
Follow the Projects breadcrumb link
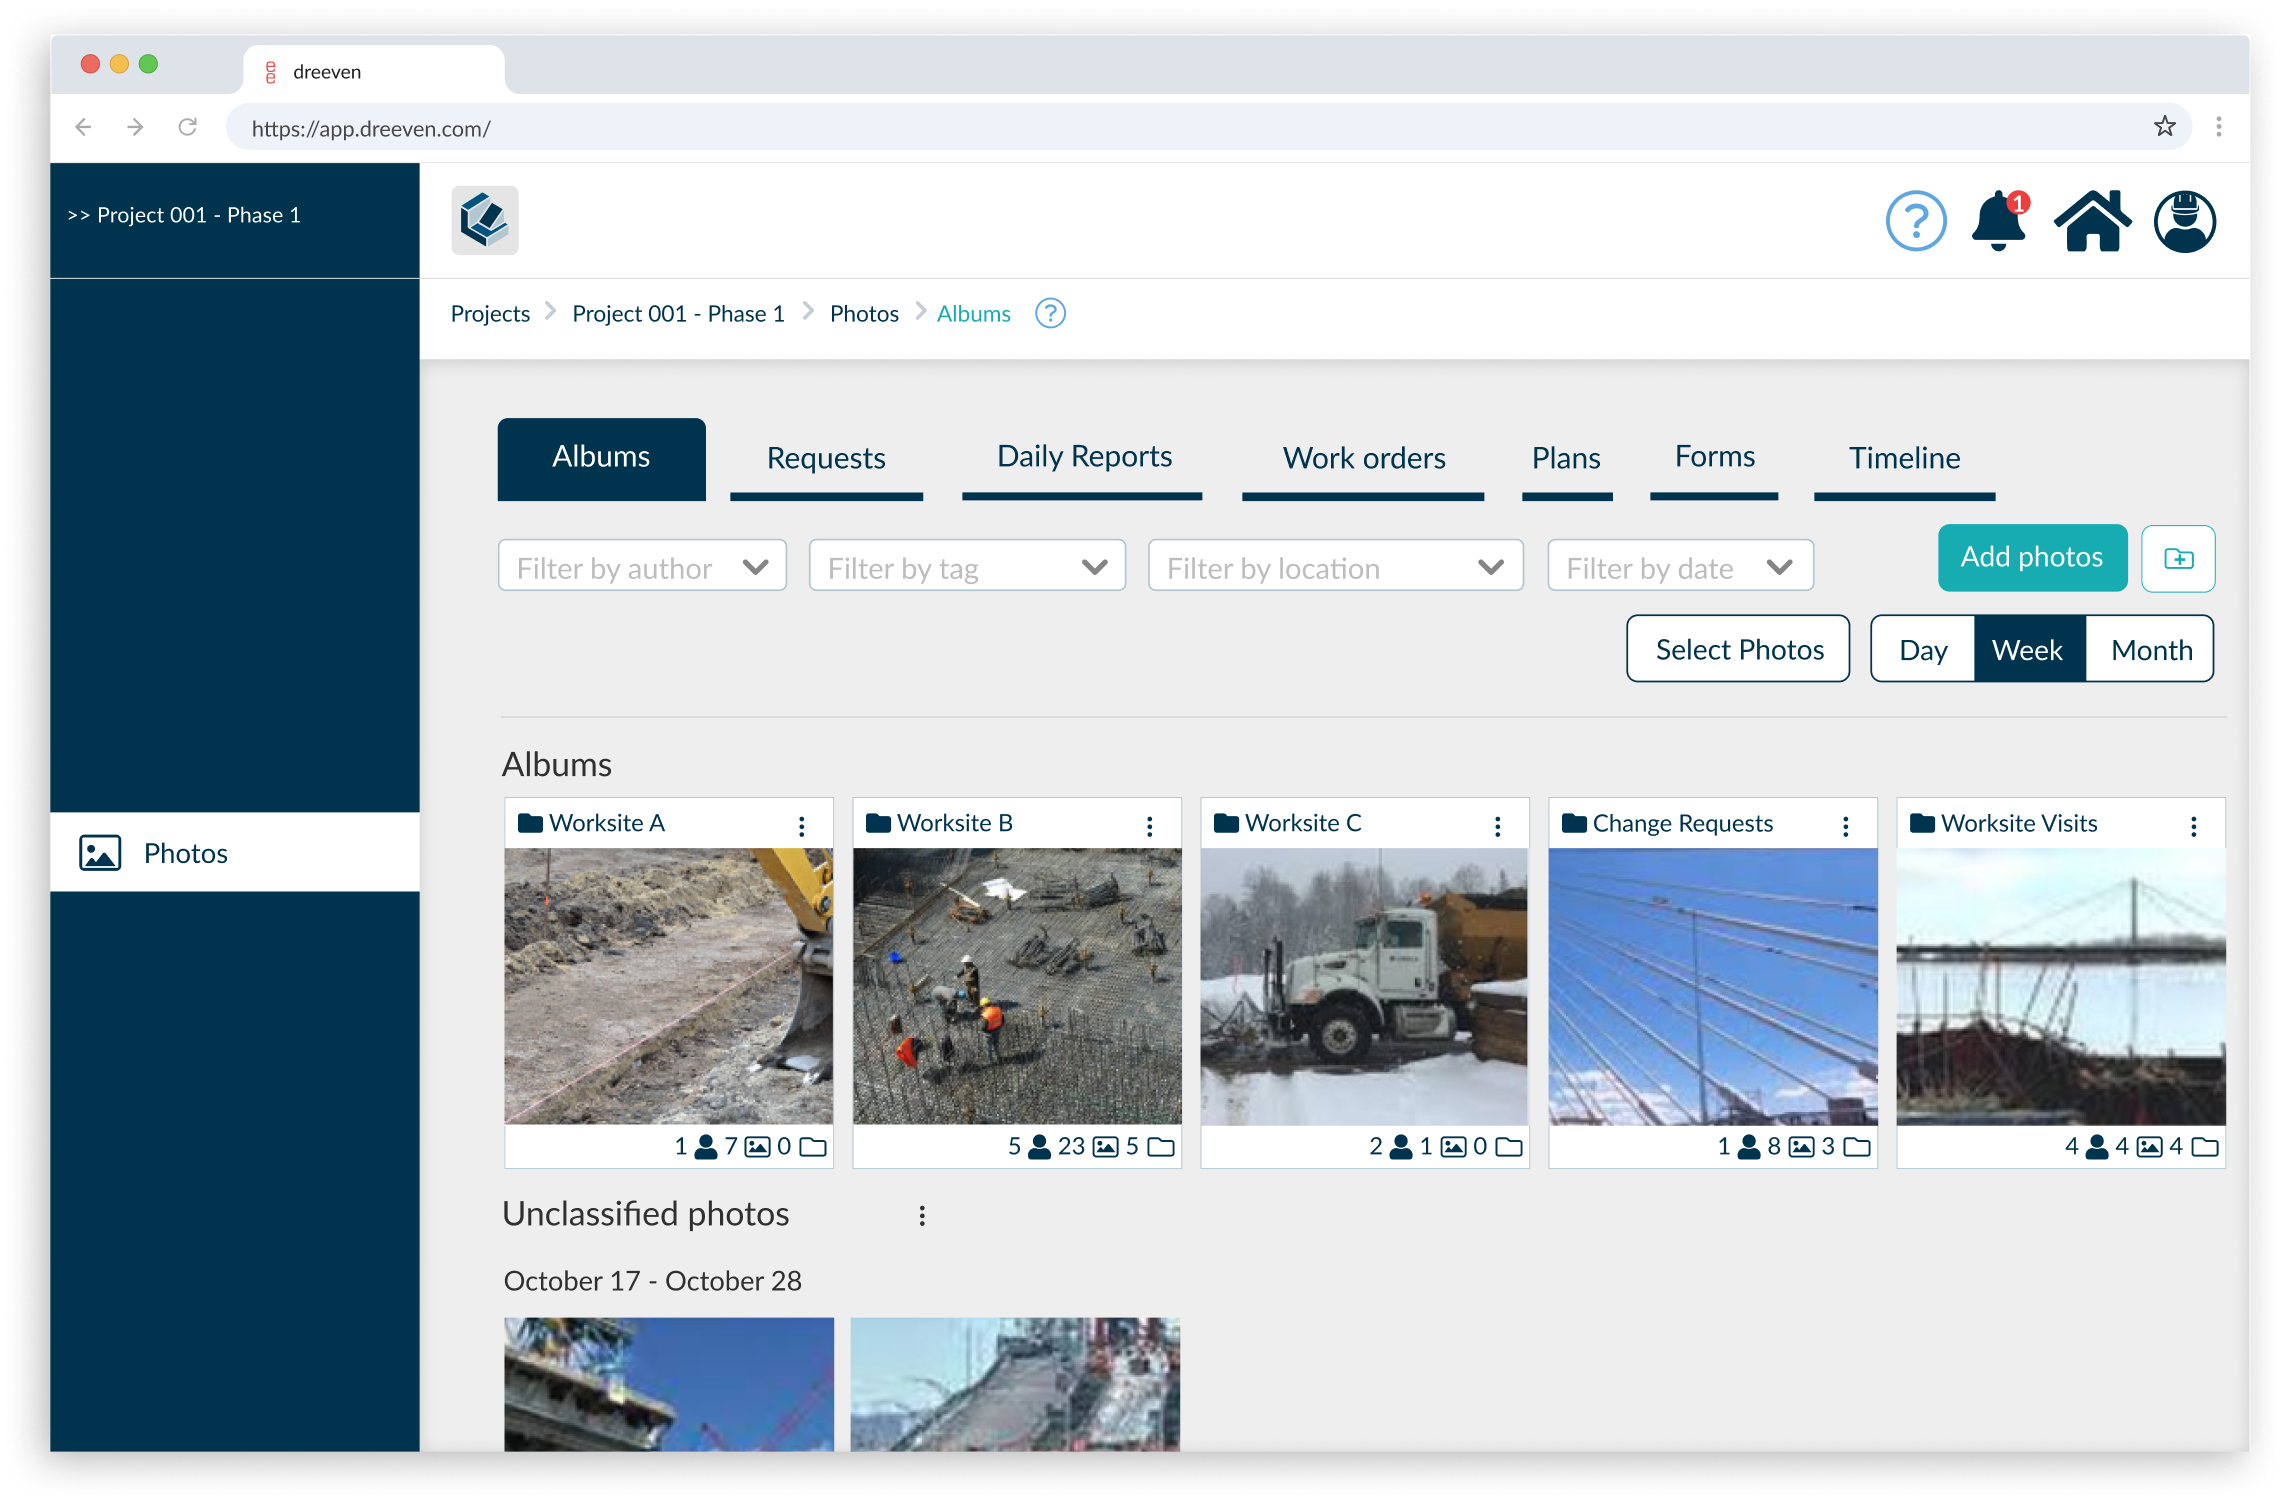(490, 314)
